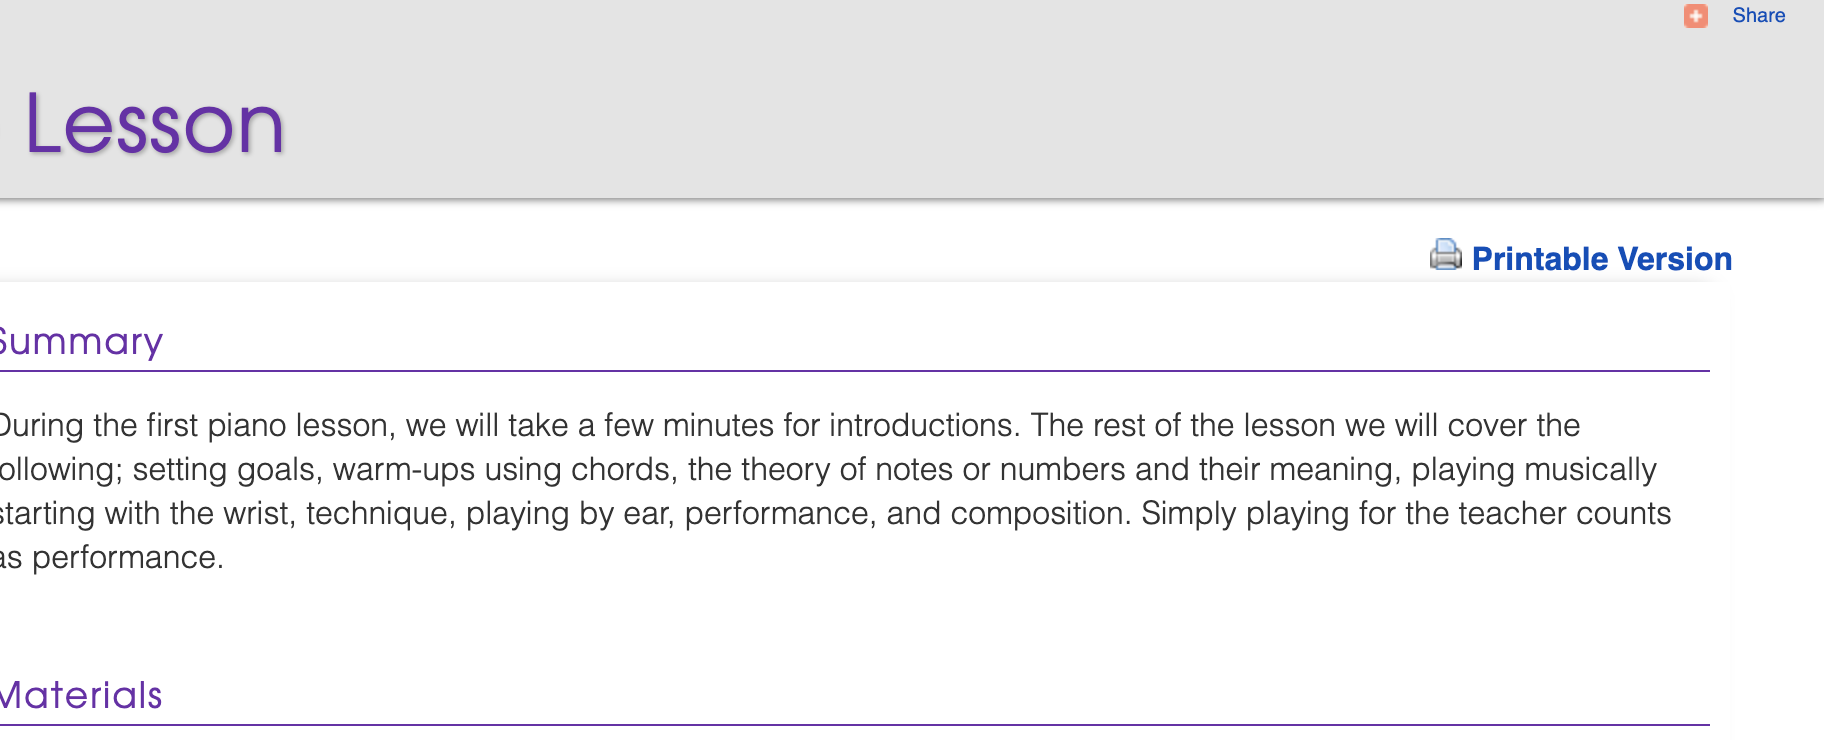Click the purple Lesson page title
1824x740 pixels.
[155, 125]
